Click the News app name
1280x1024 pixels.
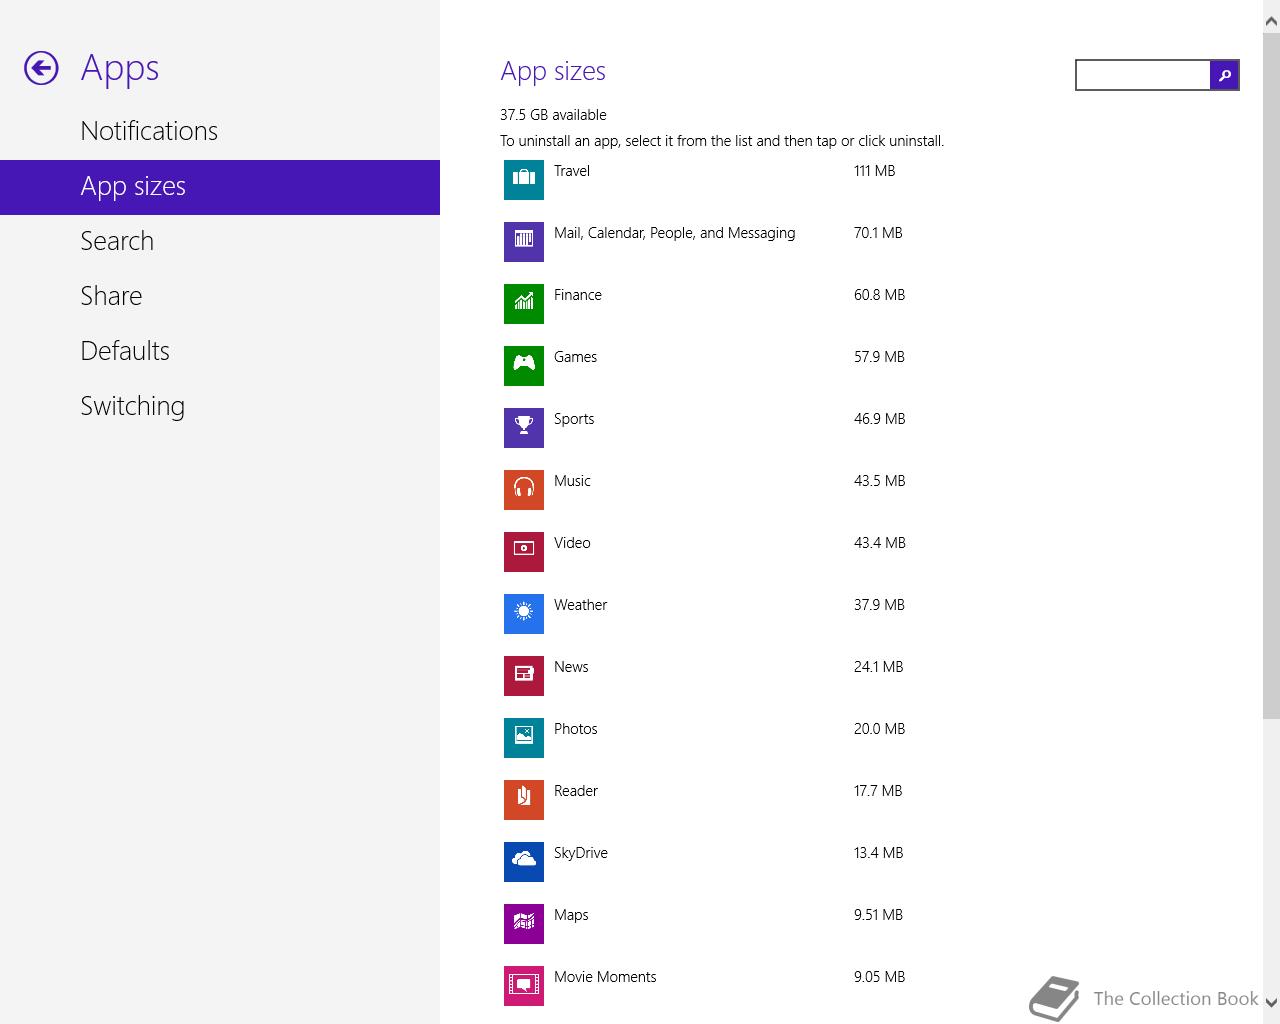[571, 667]
